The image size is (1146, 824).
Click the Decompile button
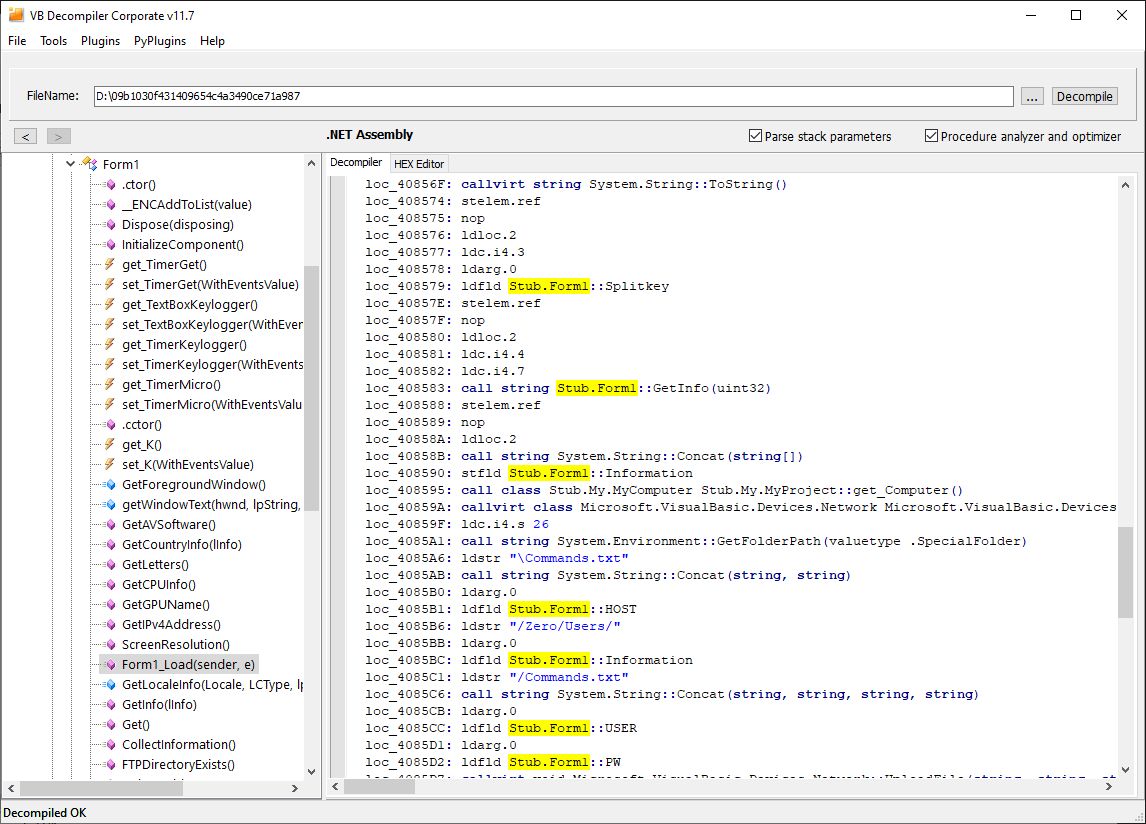pos(1085,97)
